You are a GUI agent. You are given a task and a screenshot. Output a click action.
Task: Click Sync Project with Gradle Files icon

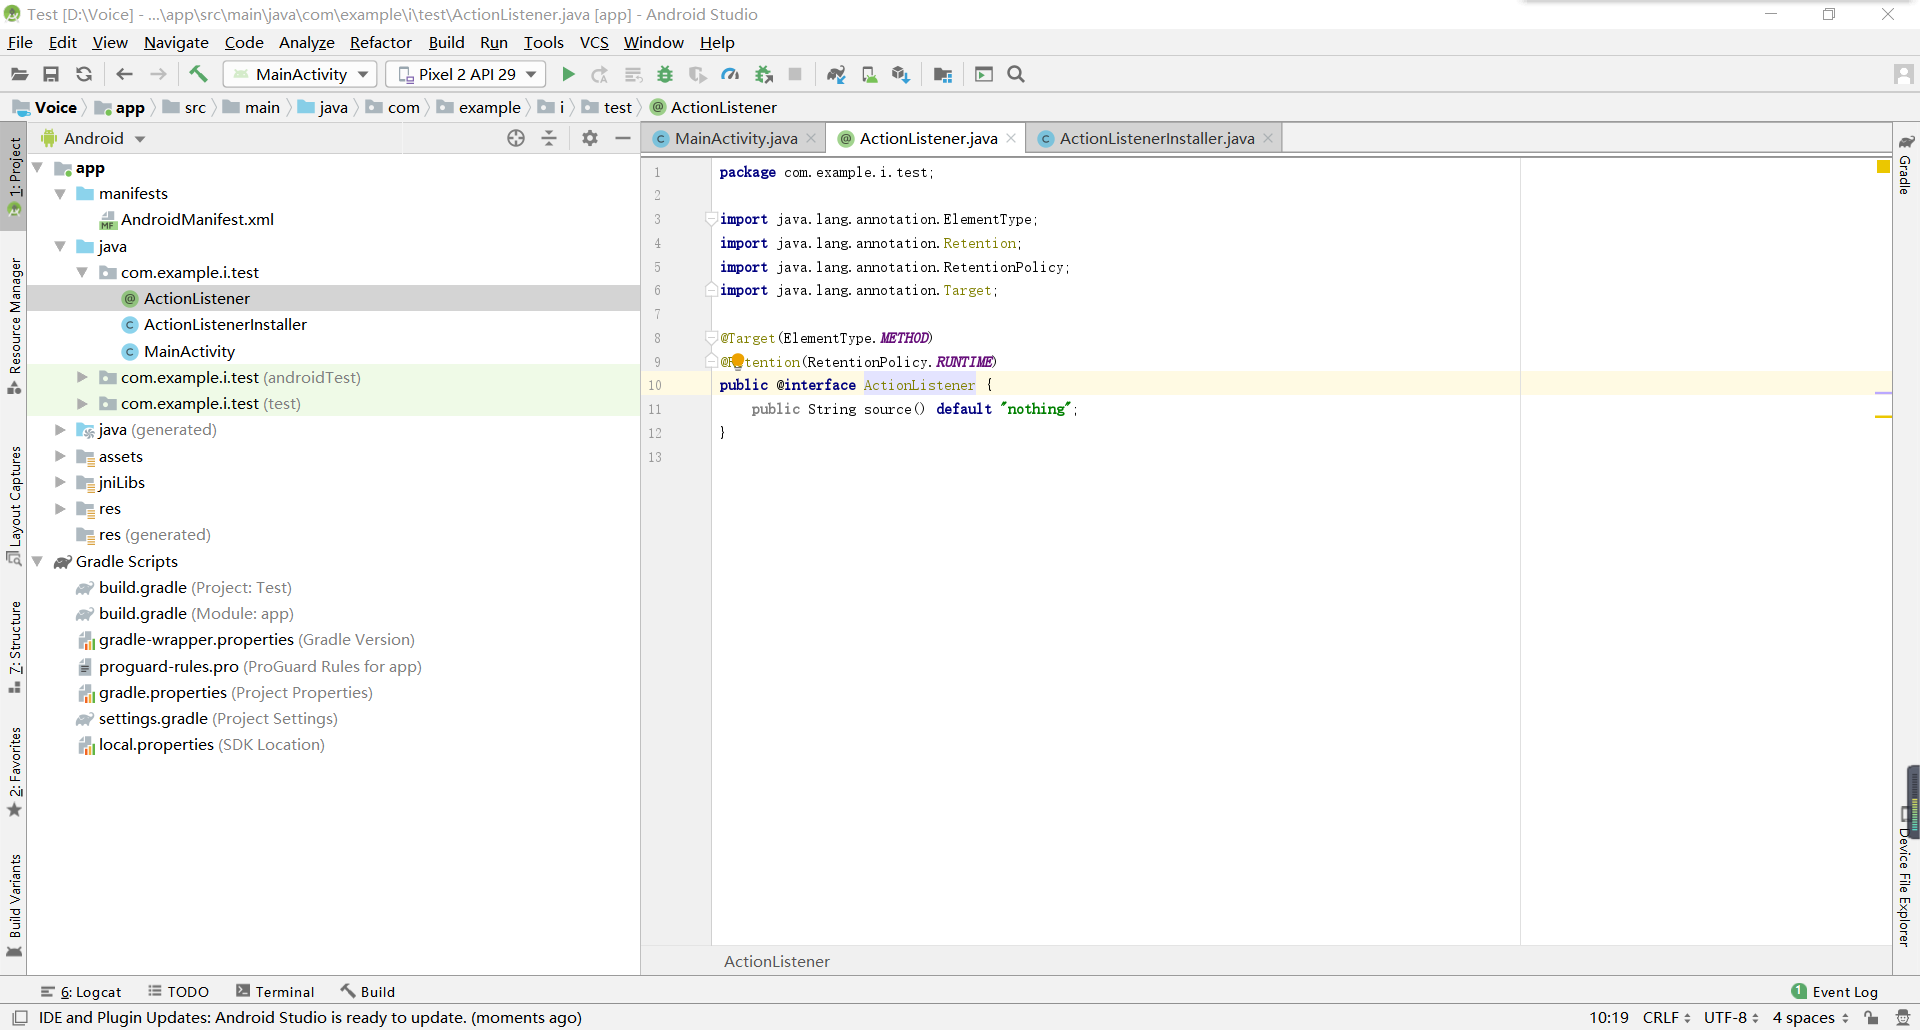(x=836, y=74)
